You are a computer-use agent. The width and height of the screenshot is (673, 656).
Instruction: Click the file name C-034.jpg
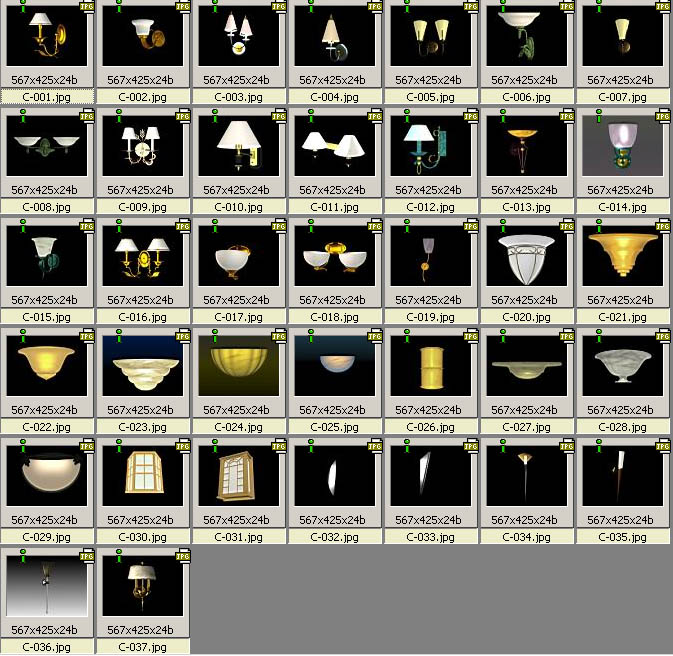pyautogui.click(x=526, y=537)
